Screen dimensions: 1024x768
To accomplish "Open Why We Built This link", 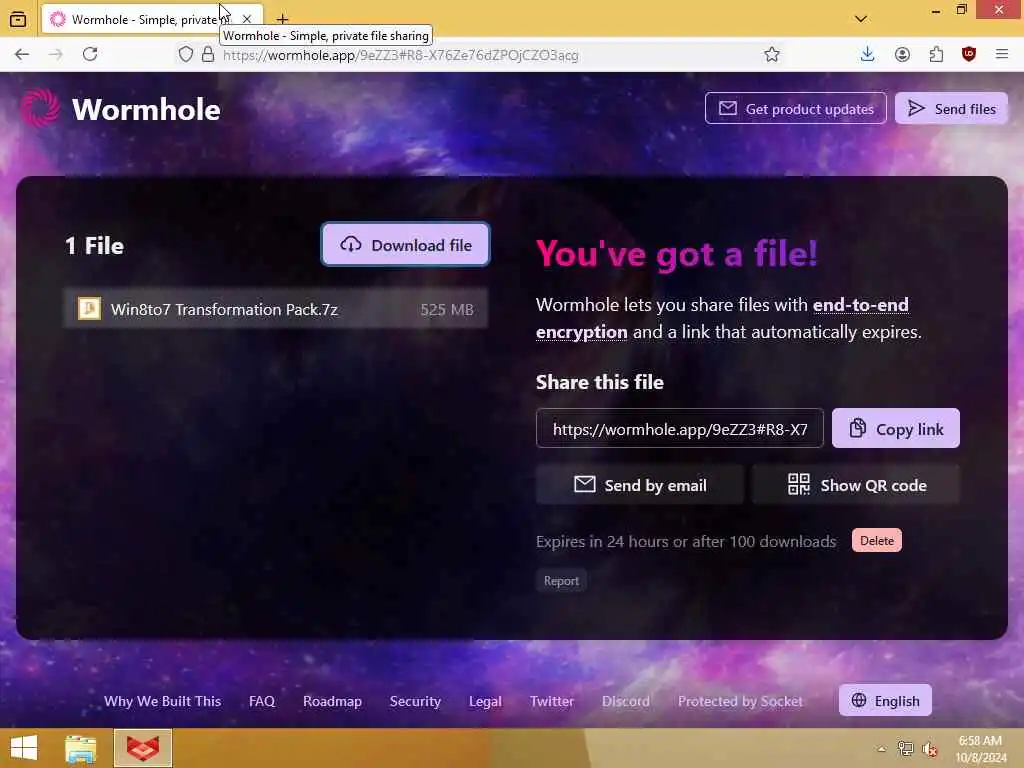I will [163, 701].
